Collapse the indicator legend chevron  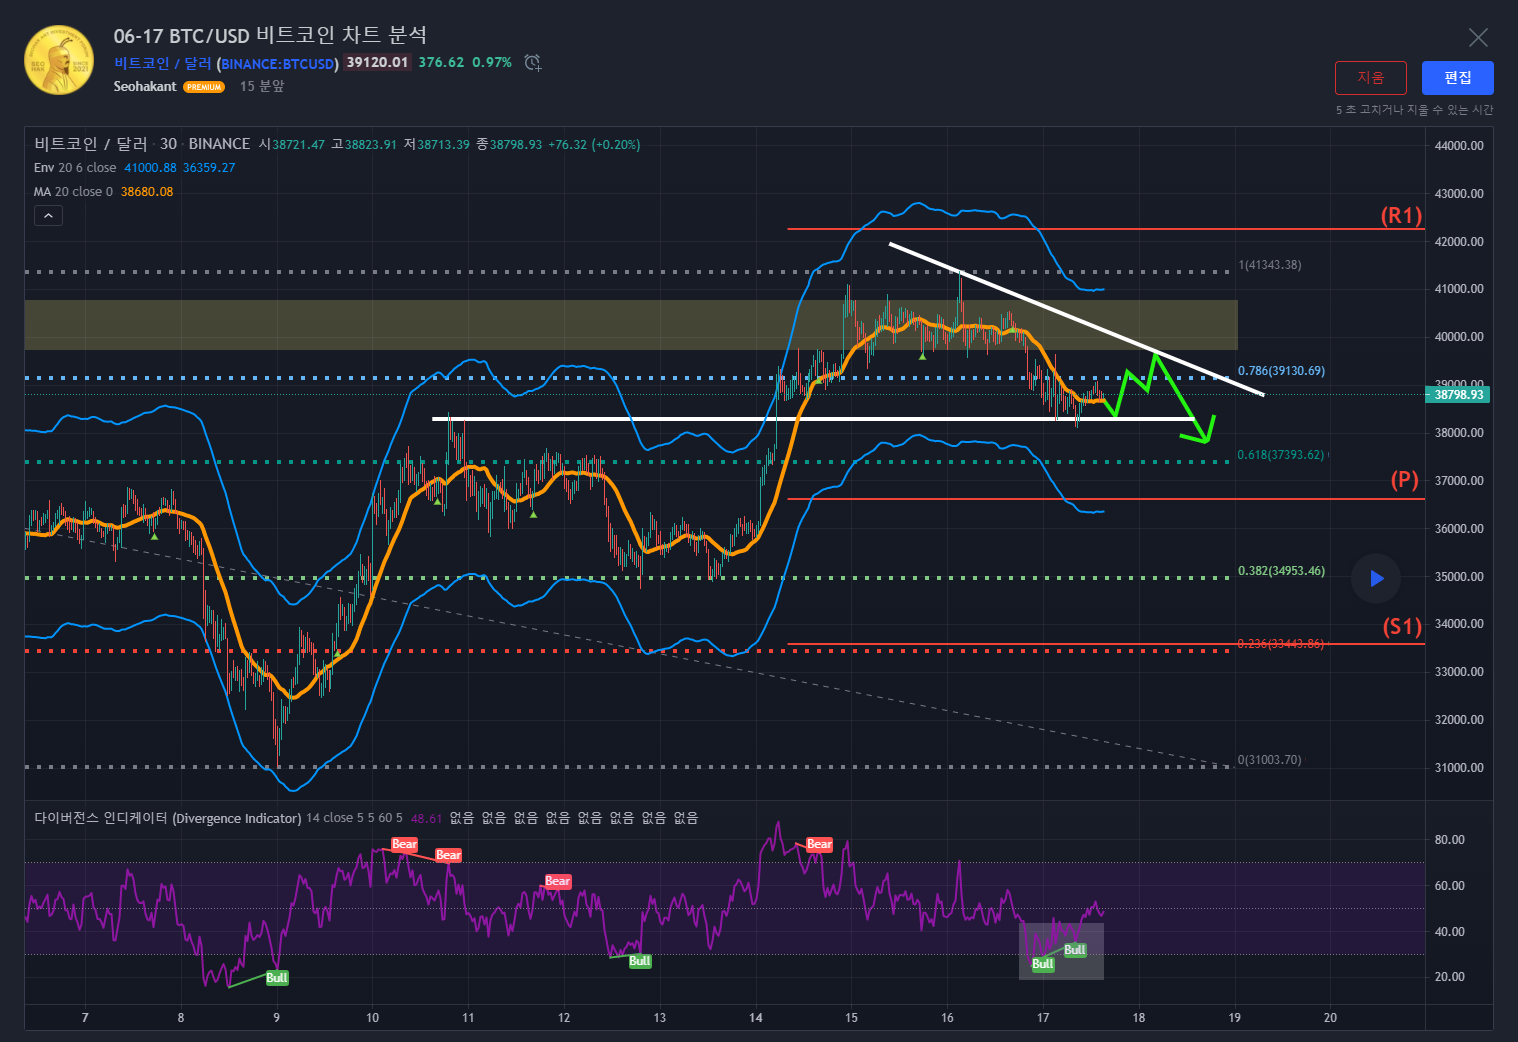coord(48,215)
